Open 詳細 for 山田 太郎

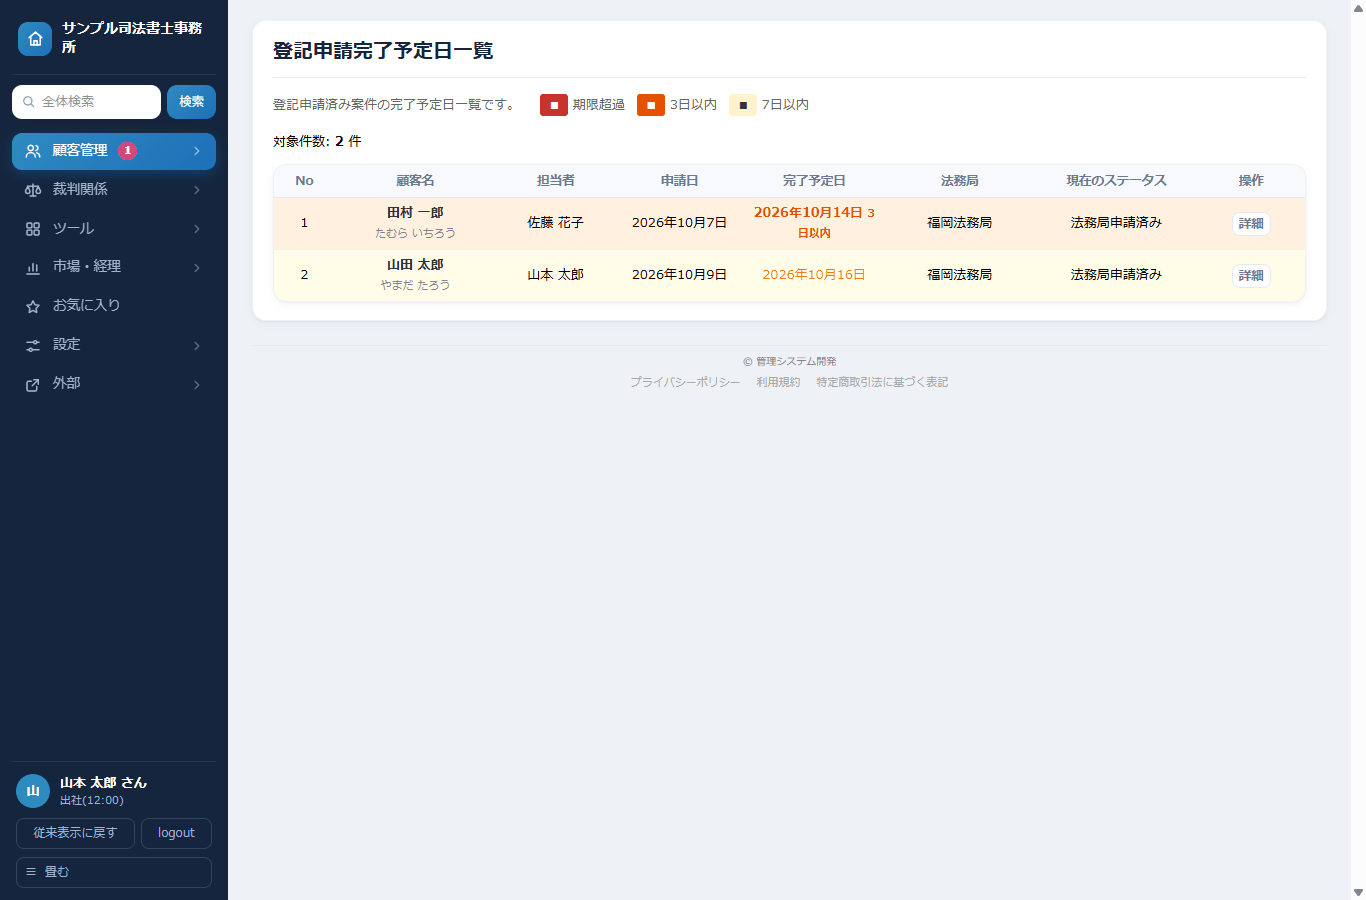click(x=1251, y=275)
